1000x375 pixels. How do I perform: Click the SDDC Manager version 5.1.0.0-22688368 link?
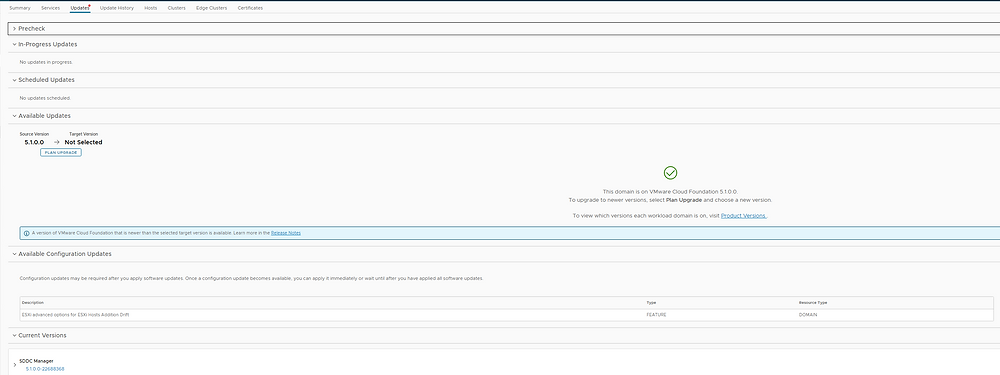45,369
